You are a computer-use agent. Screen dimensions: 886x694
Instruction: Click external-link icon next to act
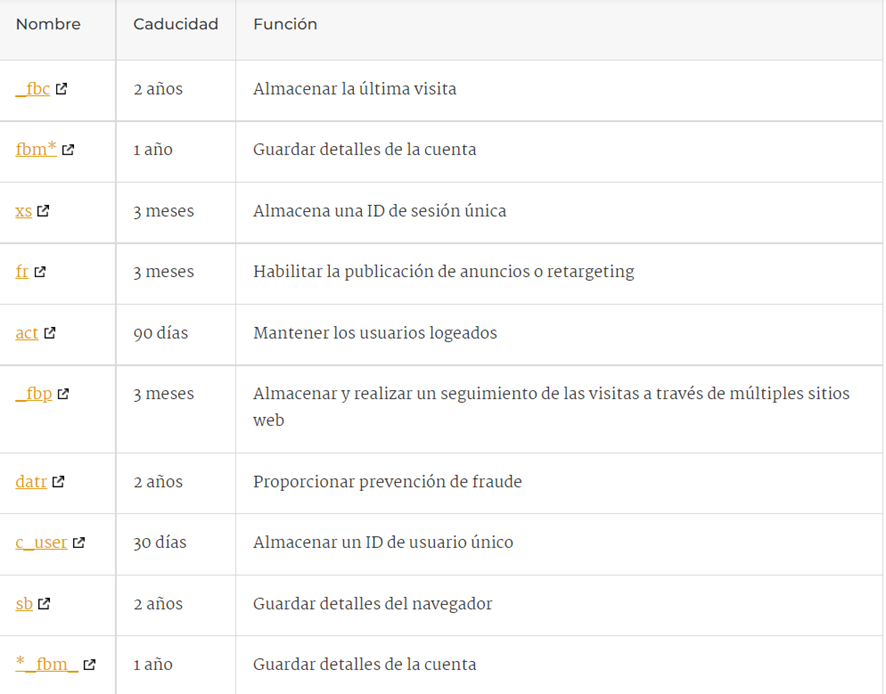[x=50, y=333]
